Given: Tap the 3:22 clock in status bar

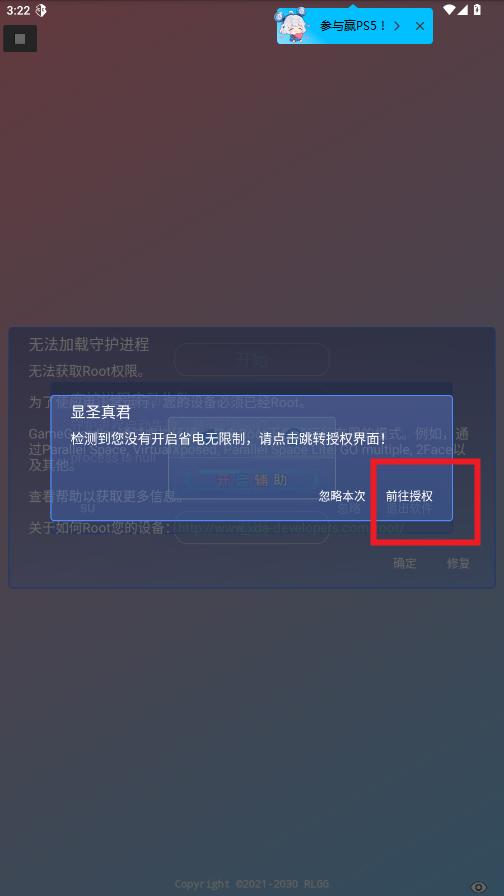Looking at the screenshot, I should [18, 10].
